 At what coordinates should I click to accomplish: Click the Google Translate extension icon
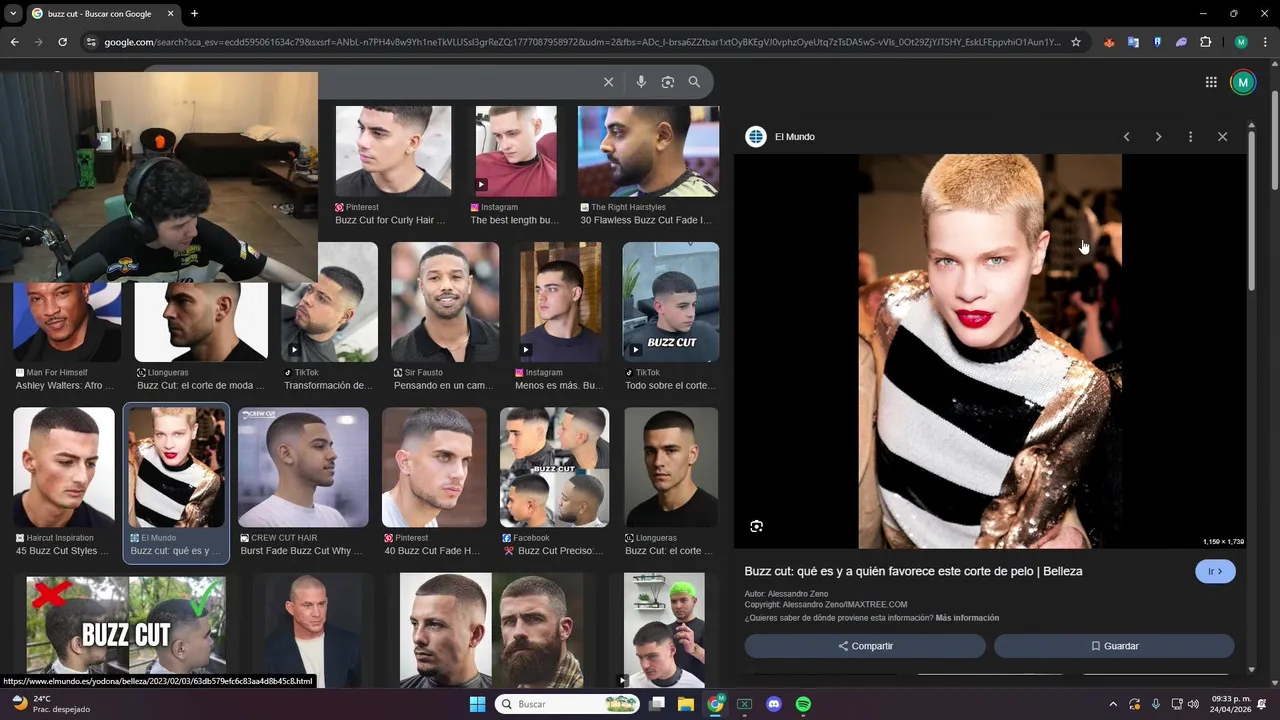click(x=1133, y=42)
